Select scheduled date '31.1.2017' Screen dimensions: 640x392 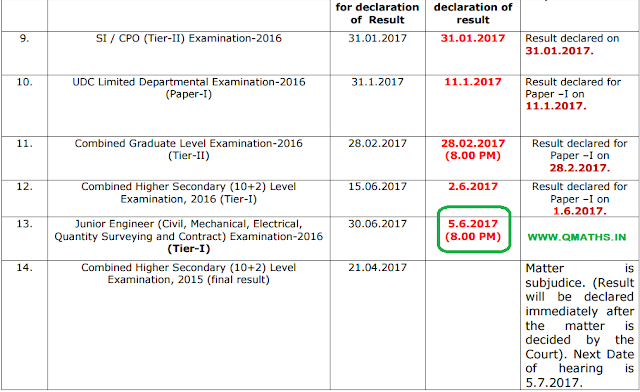pyautogui.click(x=377, y=82)
